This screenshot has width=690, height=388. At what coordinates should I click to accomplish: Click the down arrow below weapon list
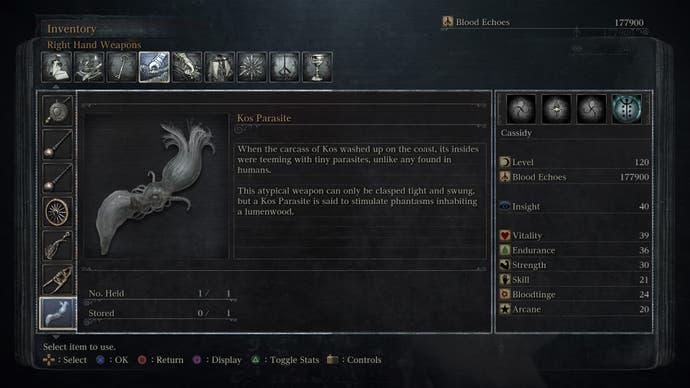pyautogui.click(x=56, y=337)
